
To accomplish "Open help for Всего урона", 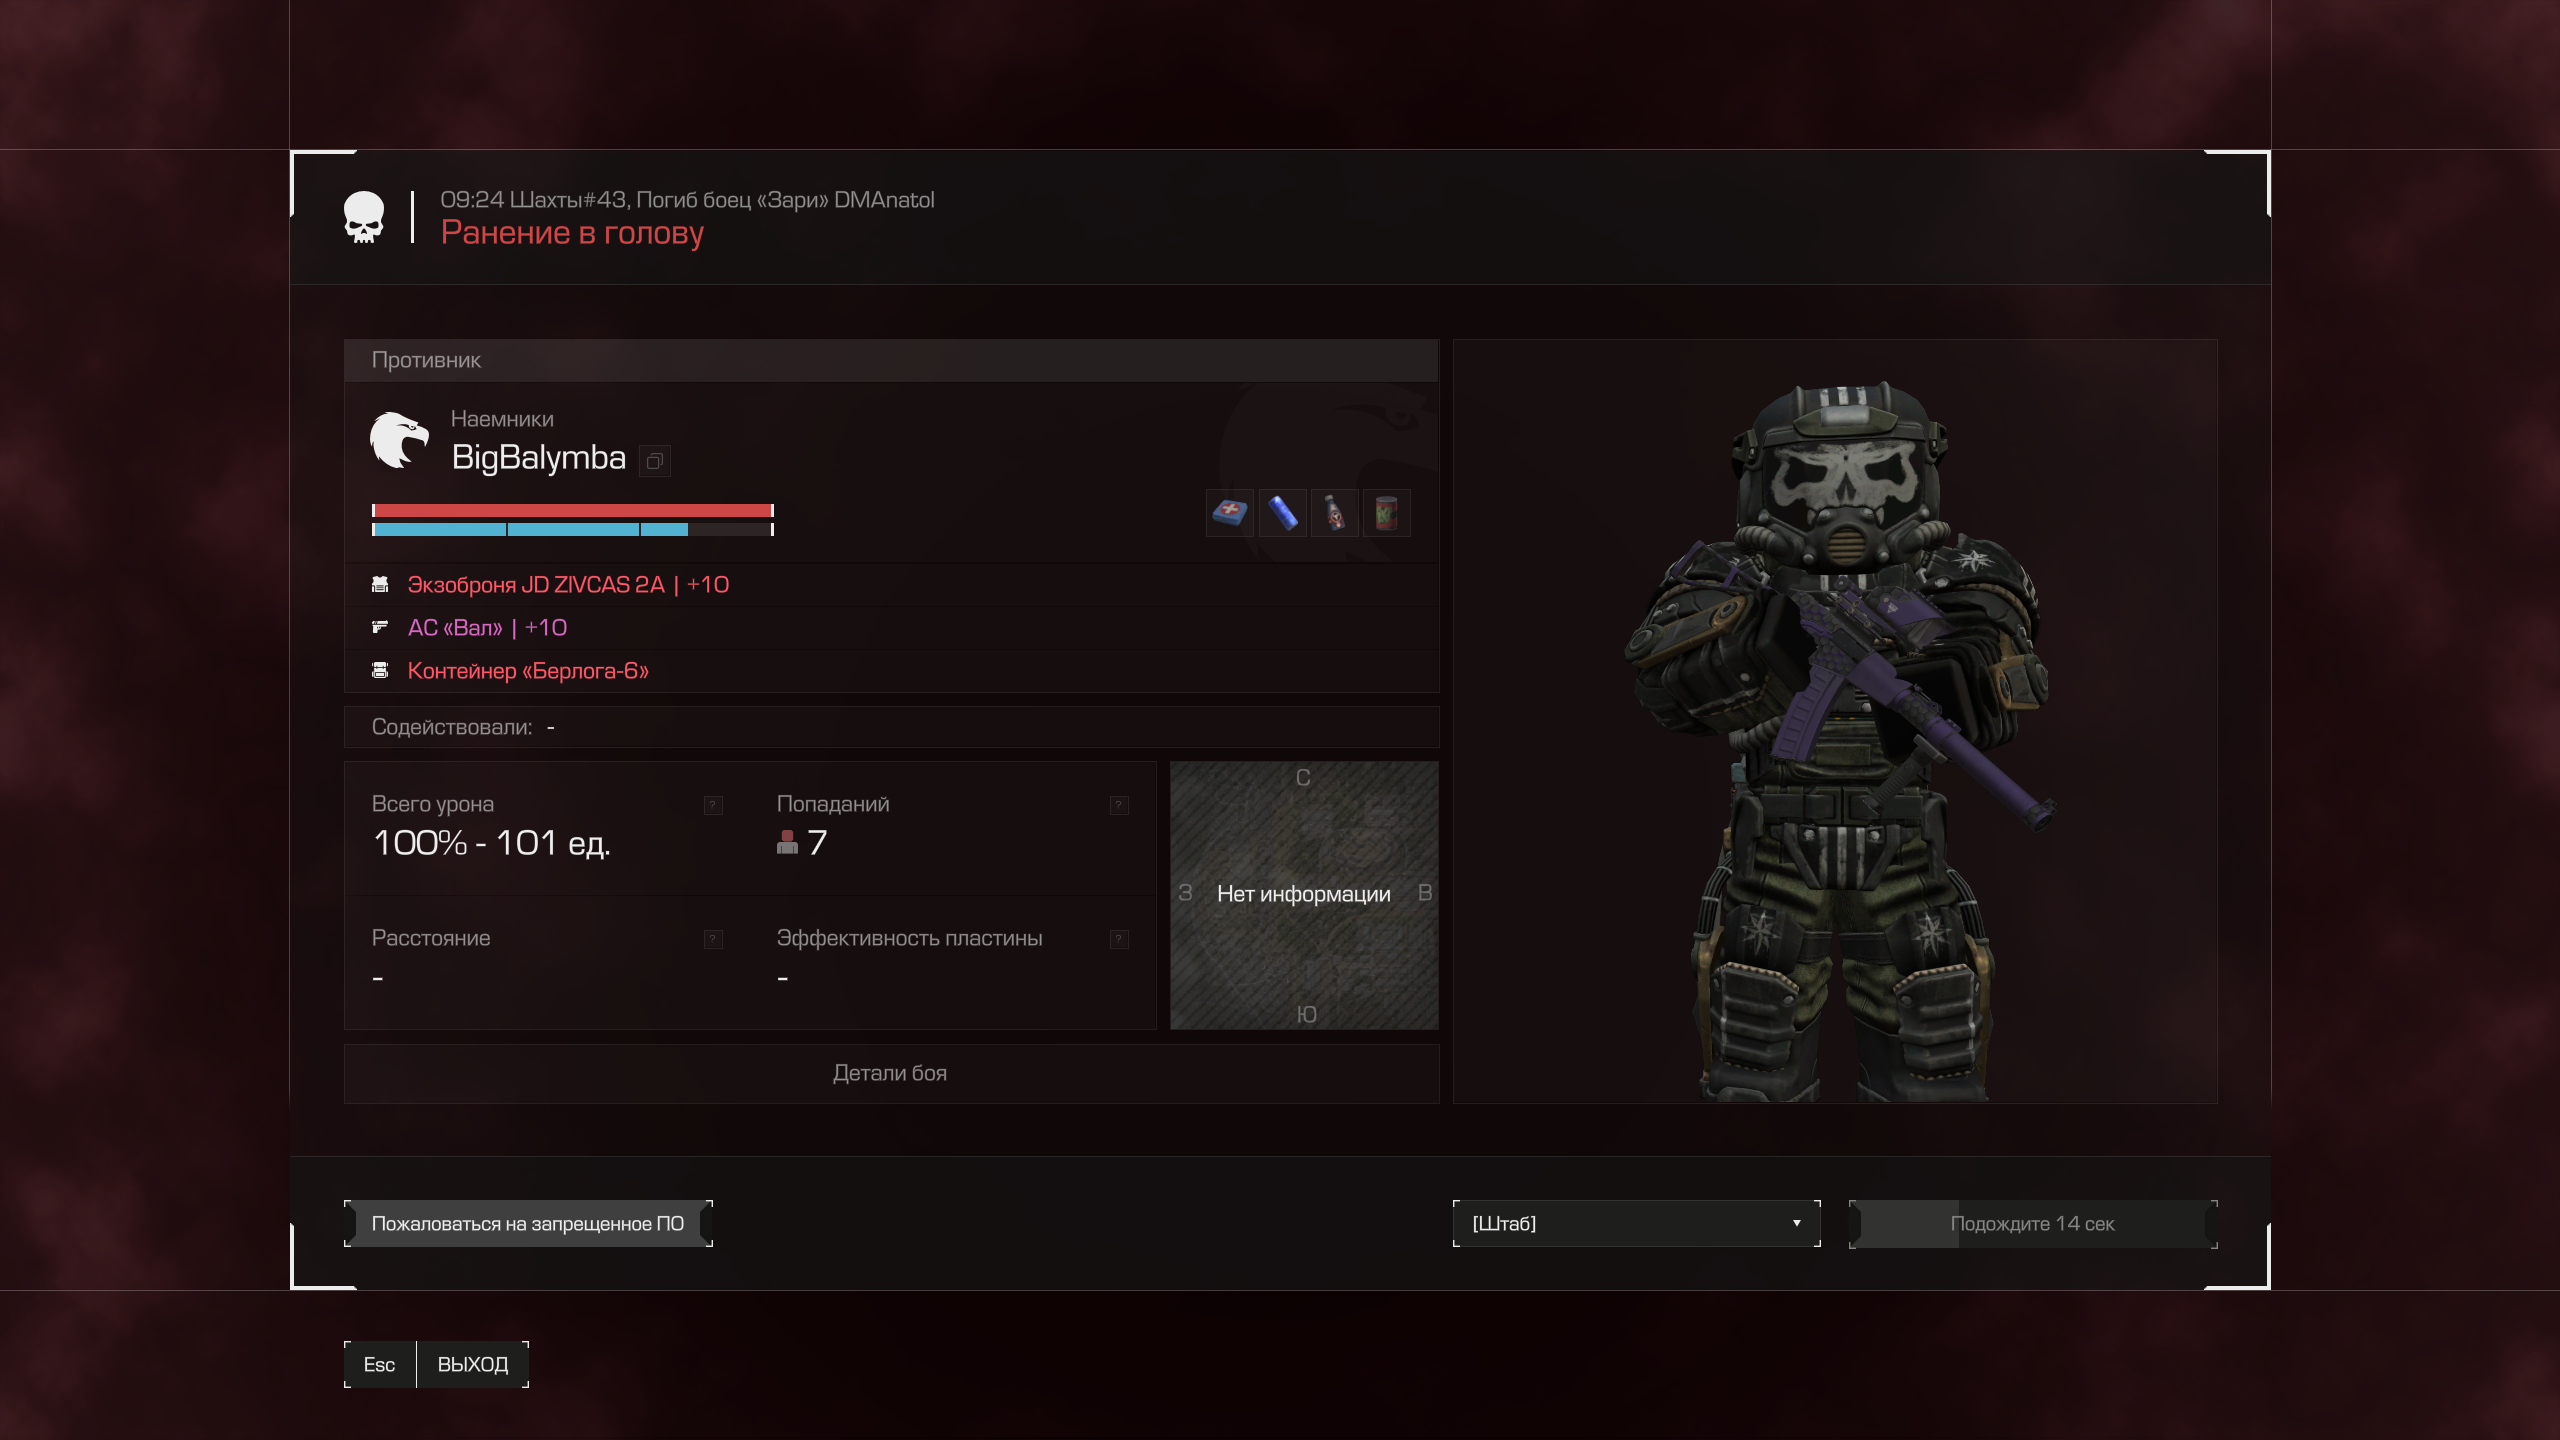I will click(713, 805).
